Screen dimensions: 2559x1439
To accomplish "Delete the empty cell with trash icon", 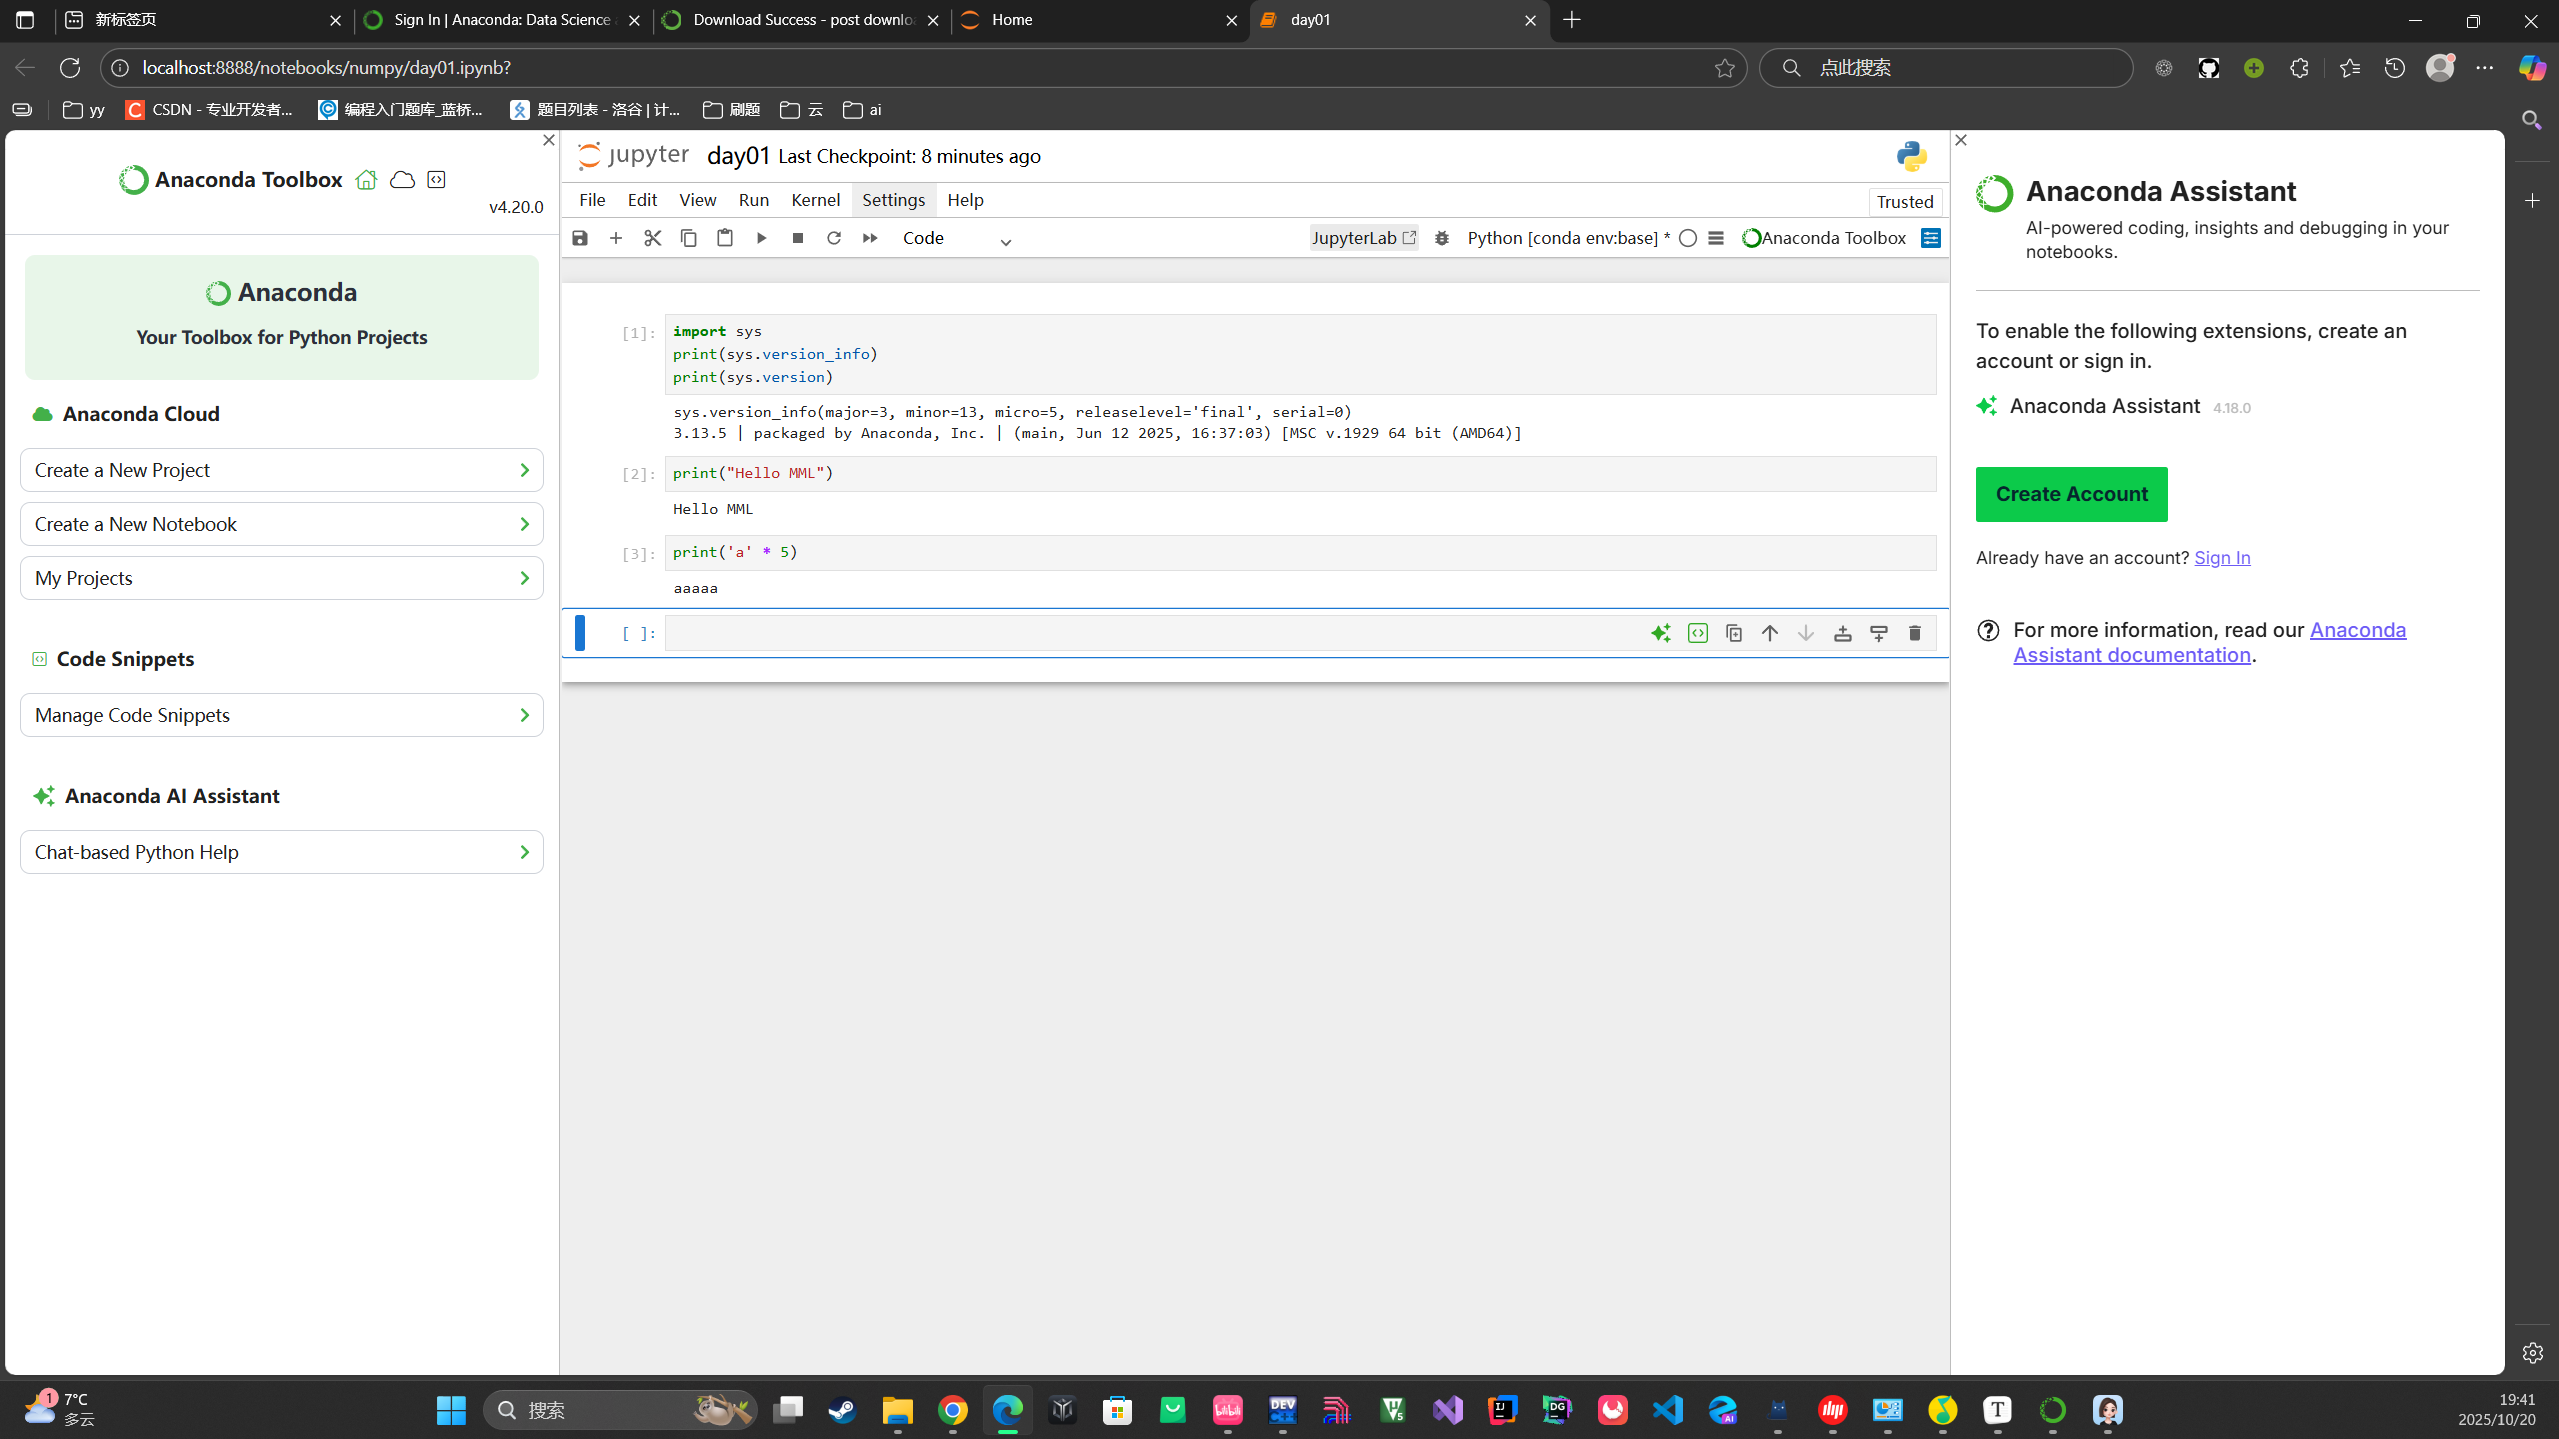I will point(1914,632).
